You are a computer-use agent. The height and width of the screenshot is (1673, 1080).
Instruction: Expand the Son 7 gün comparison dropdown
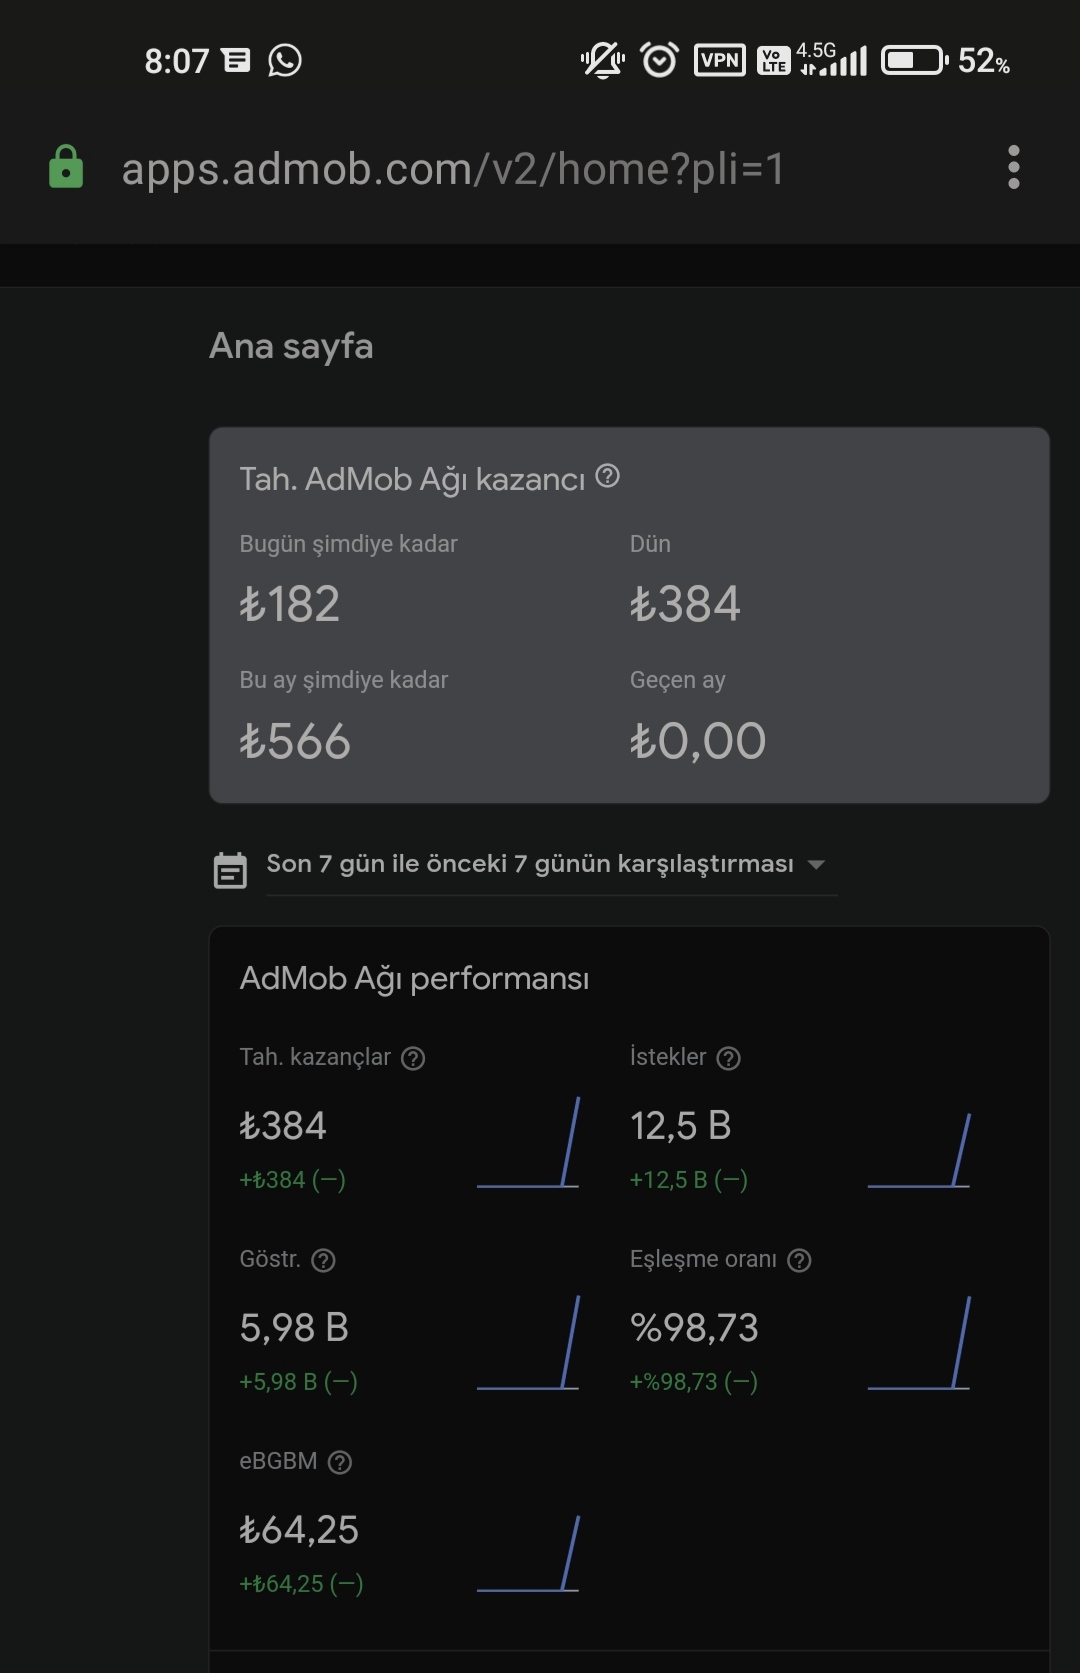click(x=551, y=864)
